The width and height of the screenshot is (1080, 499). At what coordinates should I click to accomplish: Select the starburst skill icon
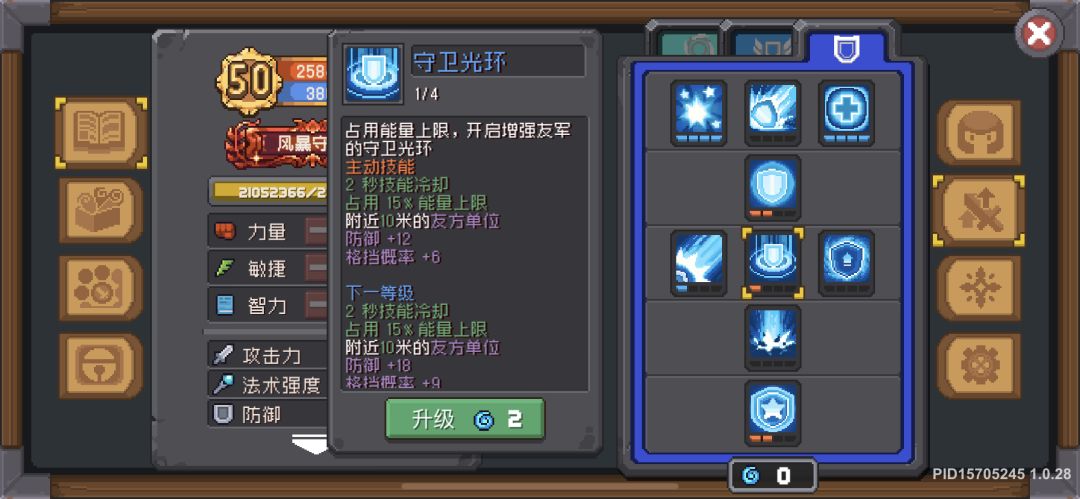point(698,113)
